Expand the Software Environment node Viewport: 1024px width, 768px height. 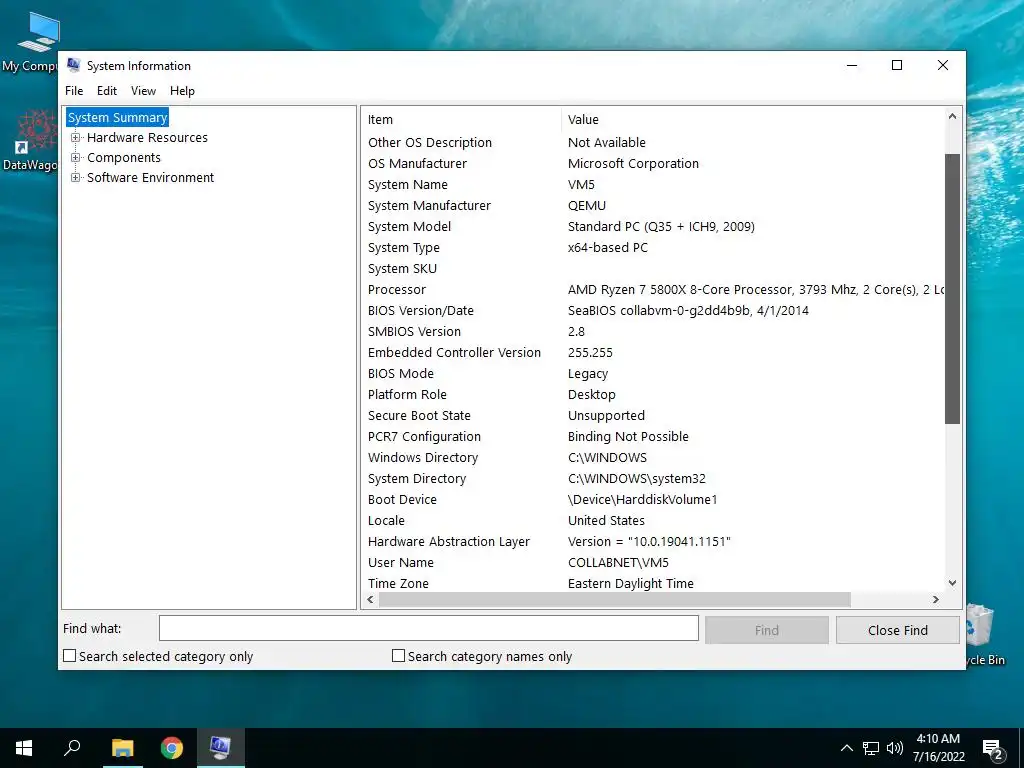pos(76,178)
